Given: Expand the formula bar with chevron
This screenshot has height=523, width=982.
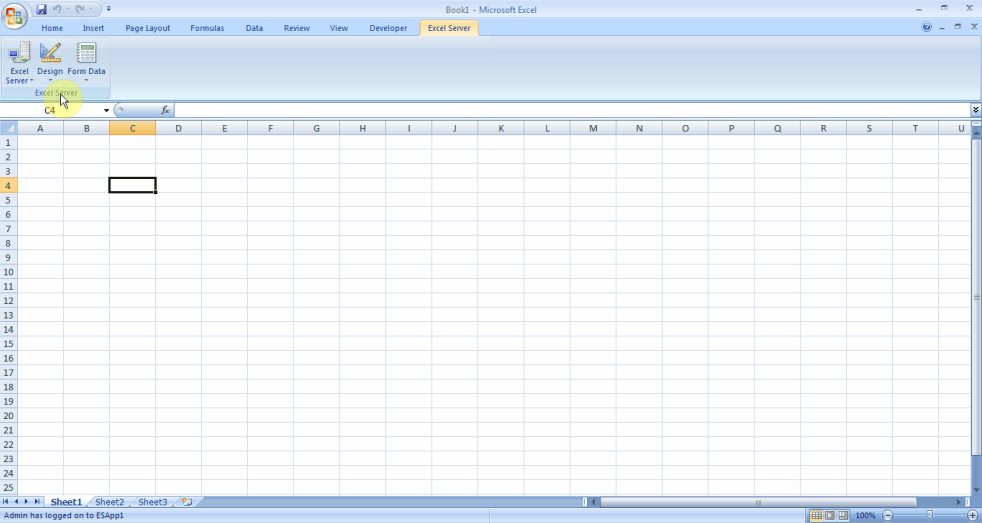Looking at the screenshot, I should pyautogui.click(x=976, y=110).
